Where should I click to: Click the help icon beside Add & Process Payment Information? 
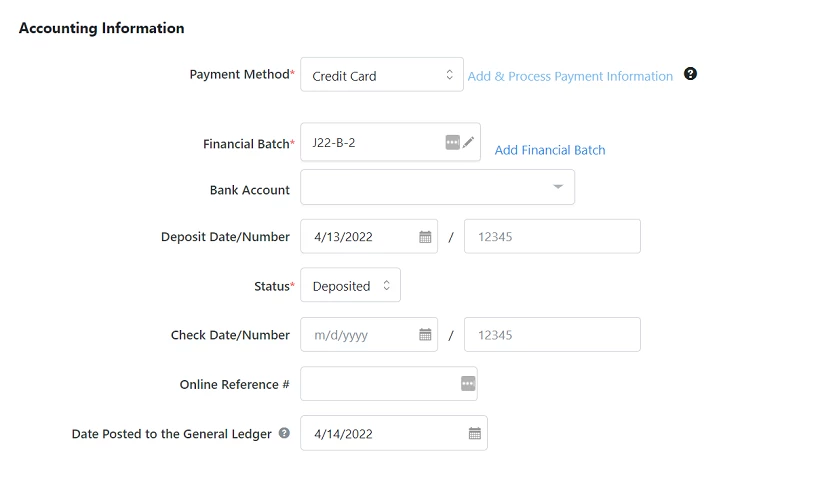(690, 74)
